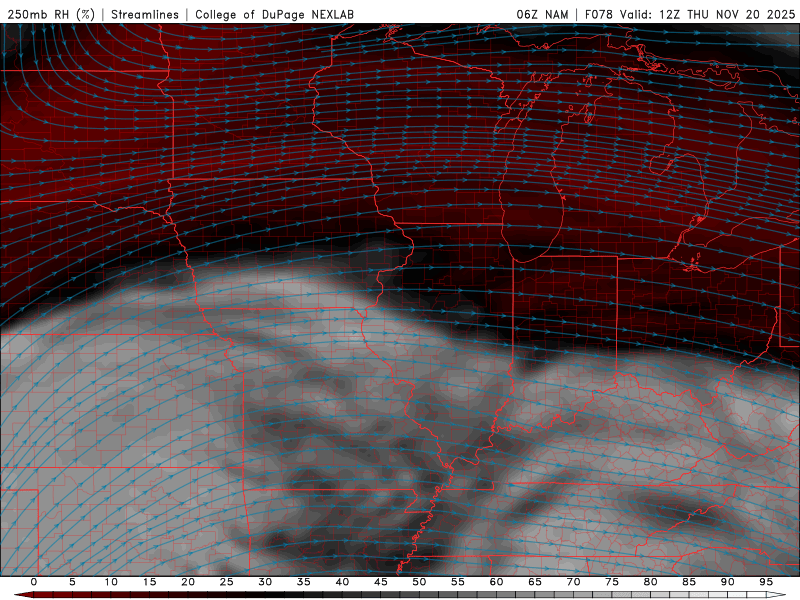Click the '25' color scale value
Viewport: 800px width, 600px height.
pyautogui.click(x=227, y=582)
